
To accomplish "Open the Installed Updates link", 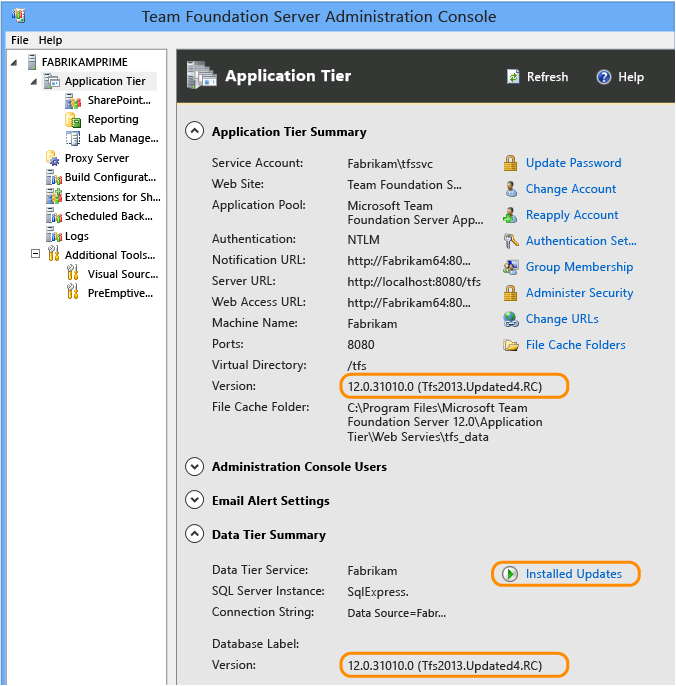I will [574, 574].
